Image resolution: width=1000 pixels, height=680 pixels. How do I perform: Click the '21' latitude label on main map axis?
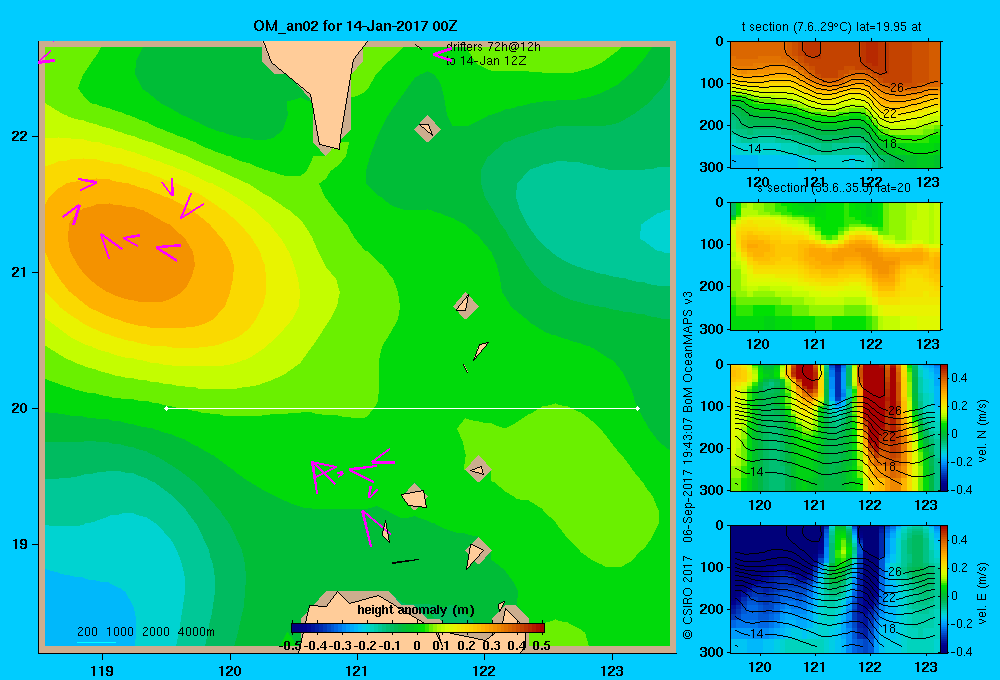19,272
